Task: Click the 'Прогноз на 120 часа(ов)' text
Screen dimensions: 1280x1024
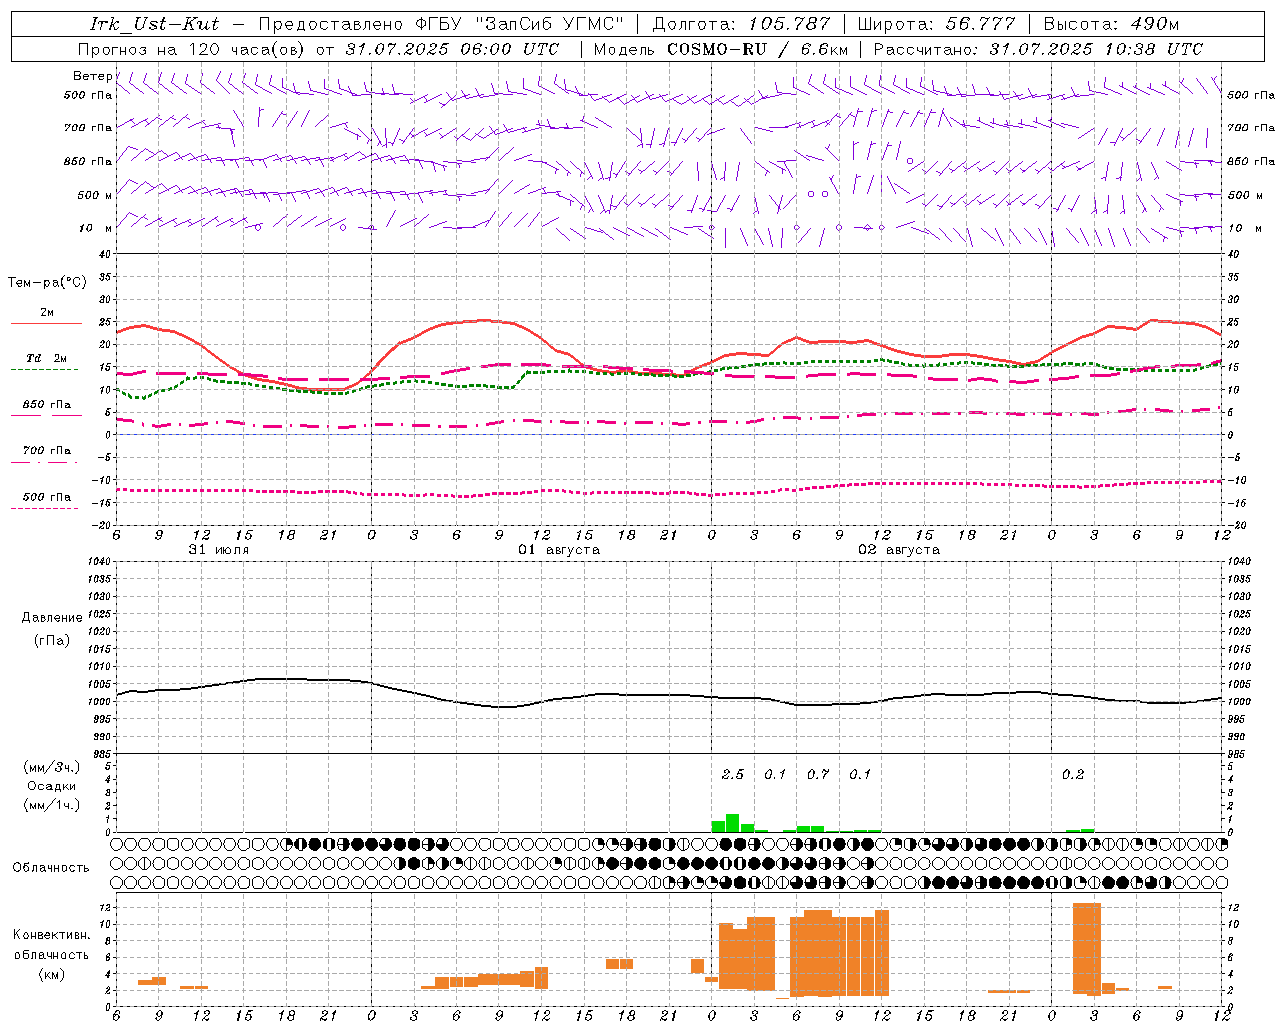Action: coord(192,49)
